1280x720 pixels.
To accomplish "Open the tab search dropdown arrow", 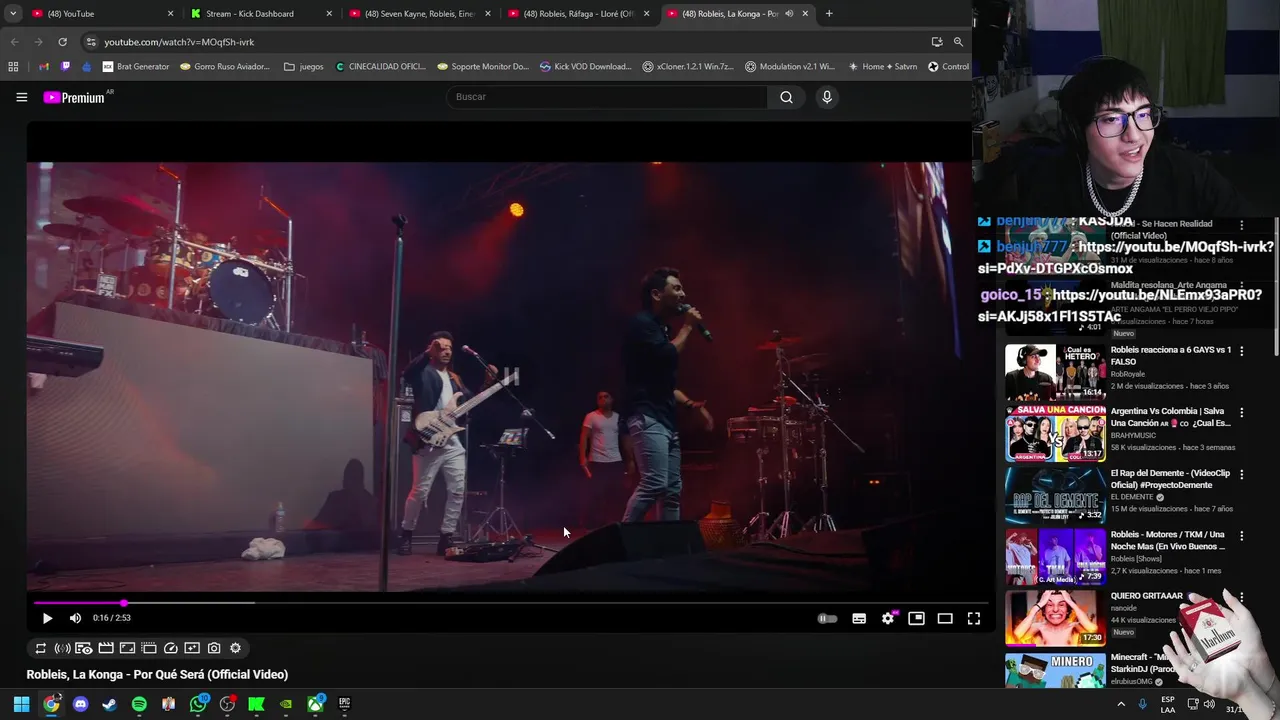I will tap(12, 14).
